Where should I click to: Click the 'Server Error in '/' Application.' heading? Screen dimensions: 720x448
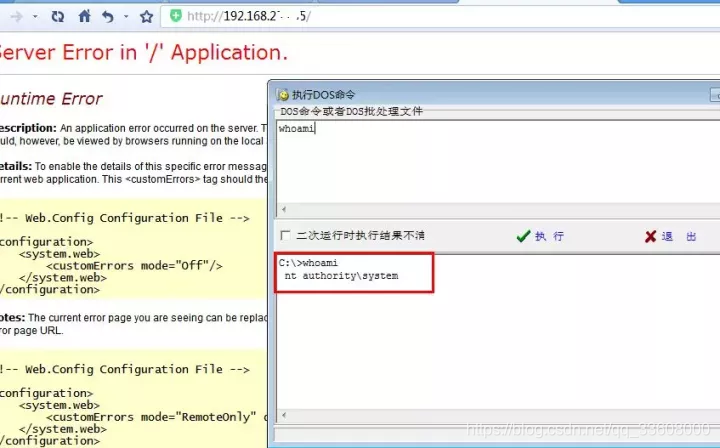click(x=143, y=53)
